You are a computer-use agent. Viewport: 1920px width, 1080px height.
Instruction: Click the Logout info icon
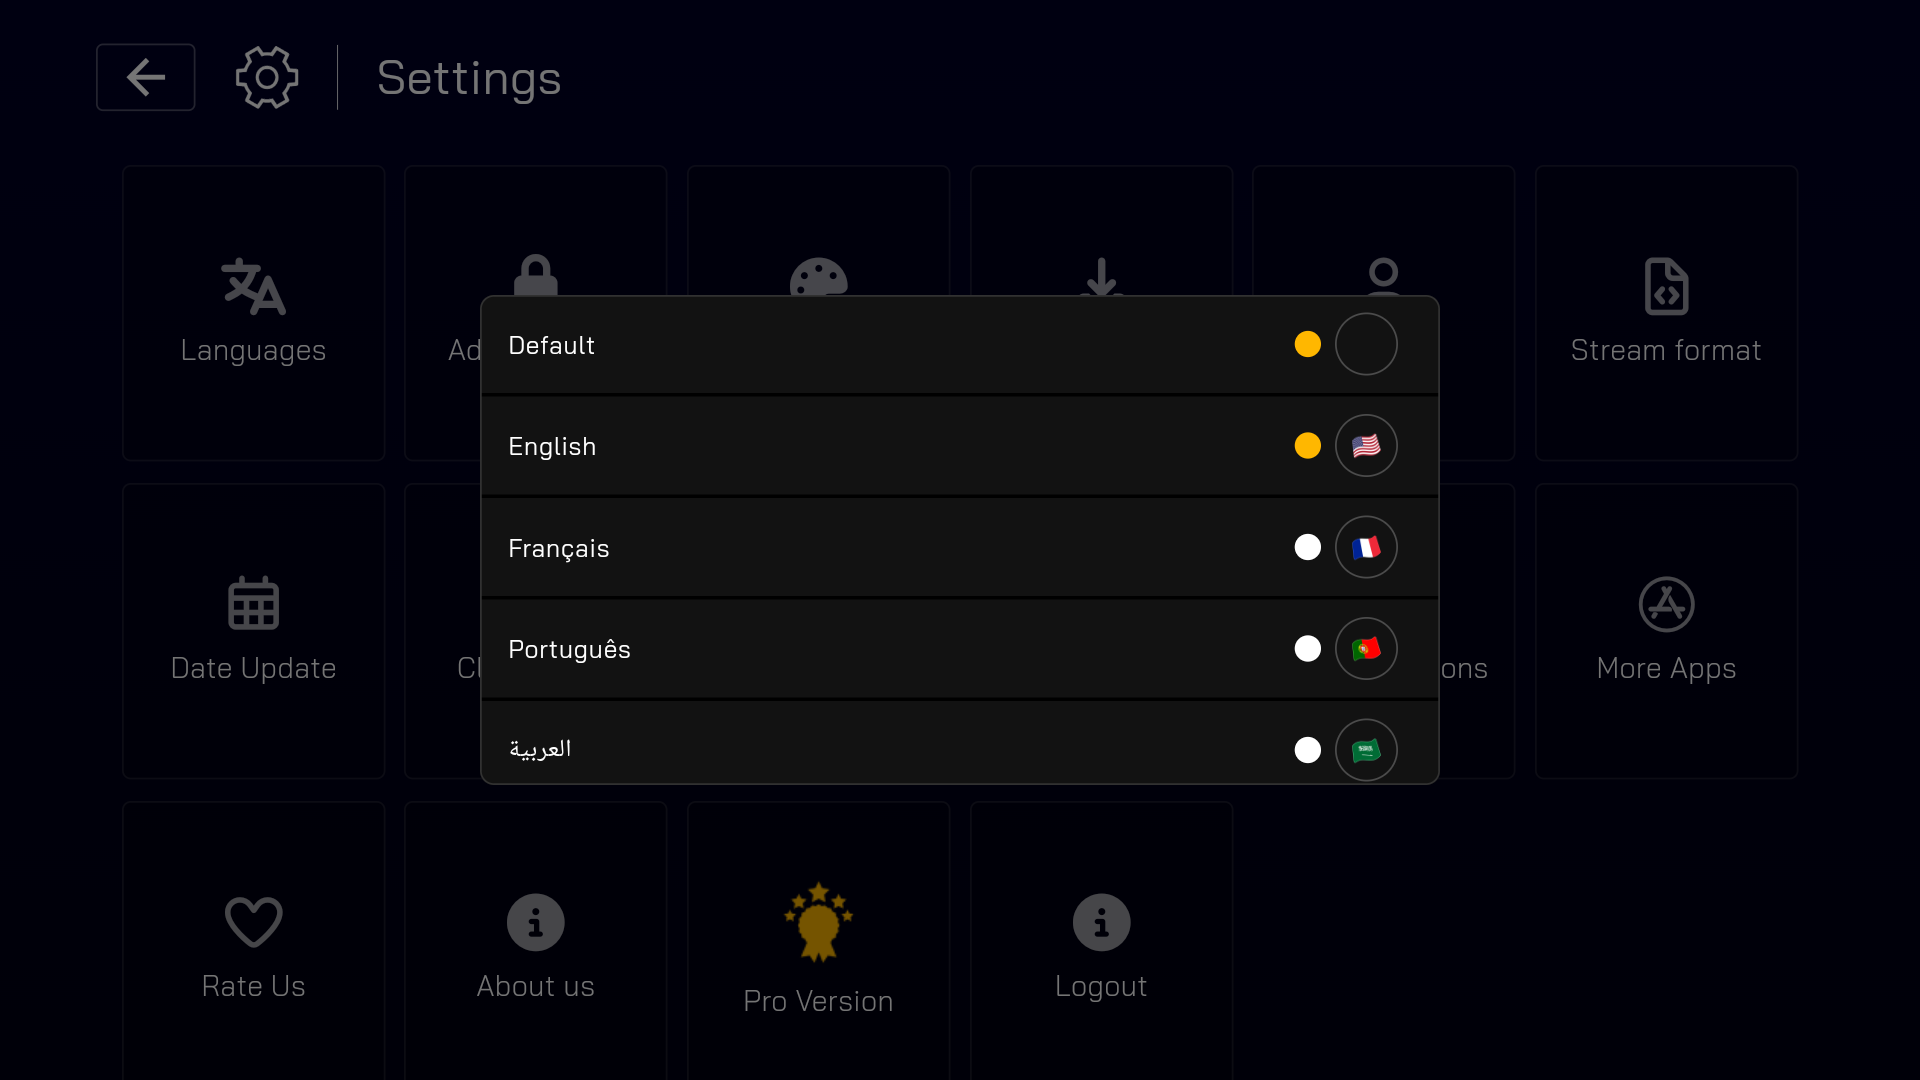point(1101,922)
